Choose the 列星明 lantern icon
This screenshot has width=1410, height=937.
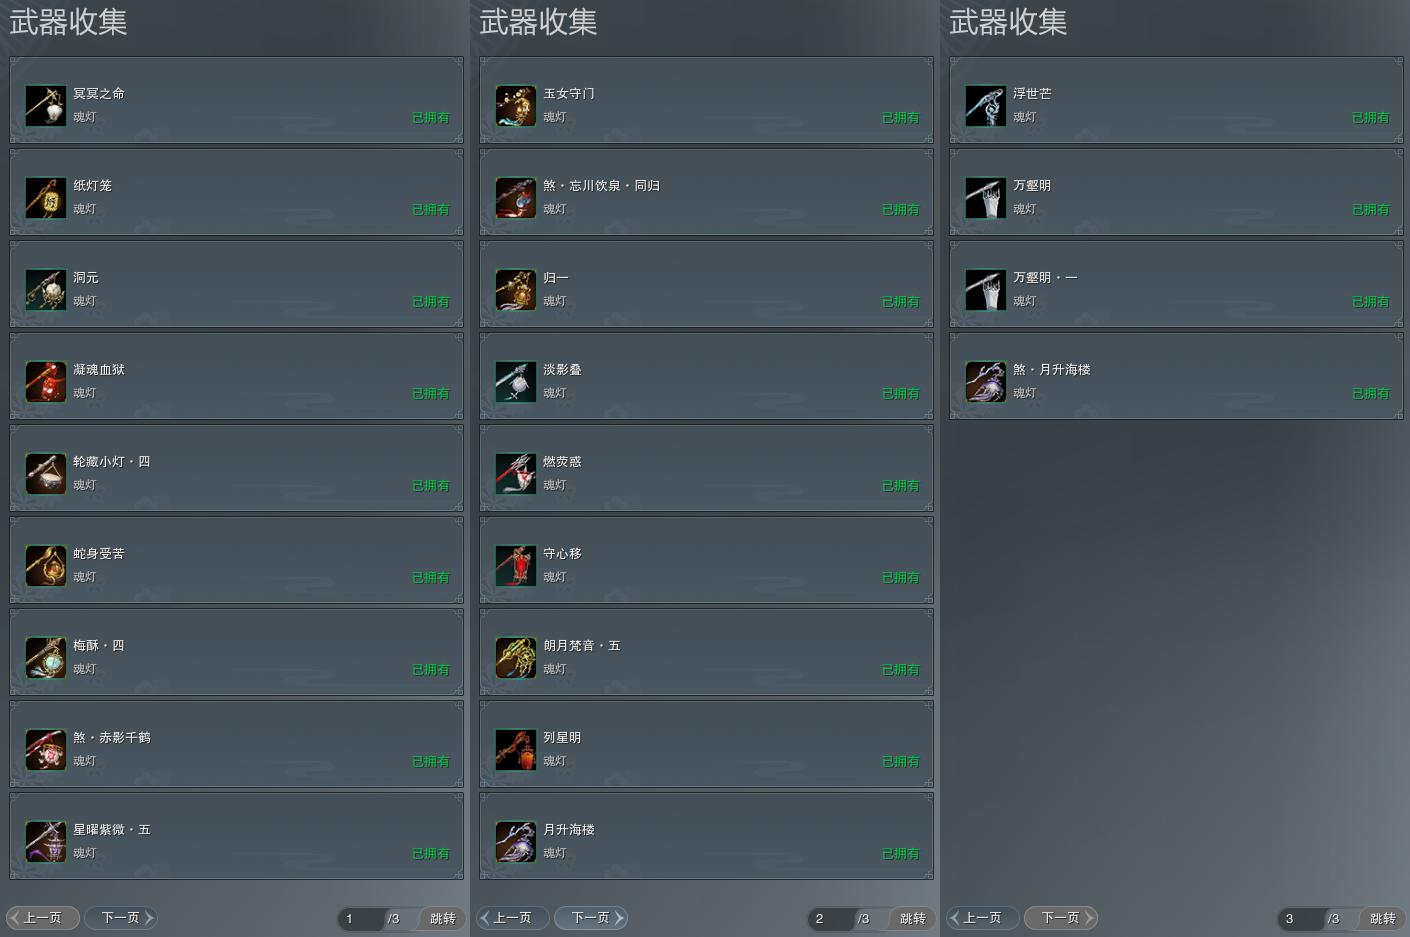[516, 750]
